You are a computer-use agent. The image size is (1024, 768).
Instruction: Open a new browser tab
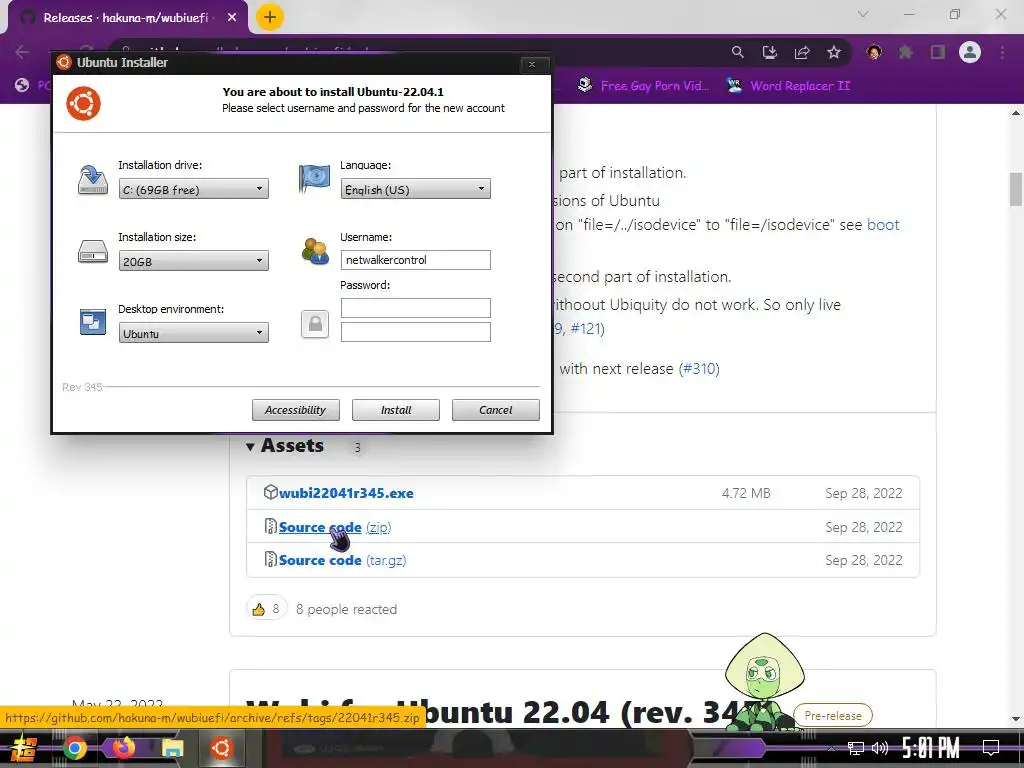[x=270, y=18]
